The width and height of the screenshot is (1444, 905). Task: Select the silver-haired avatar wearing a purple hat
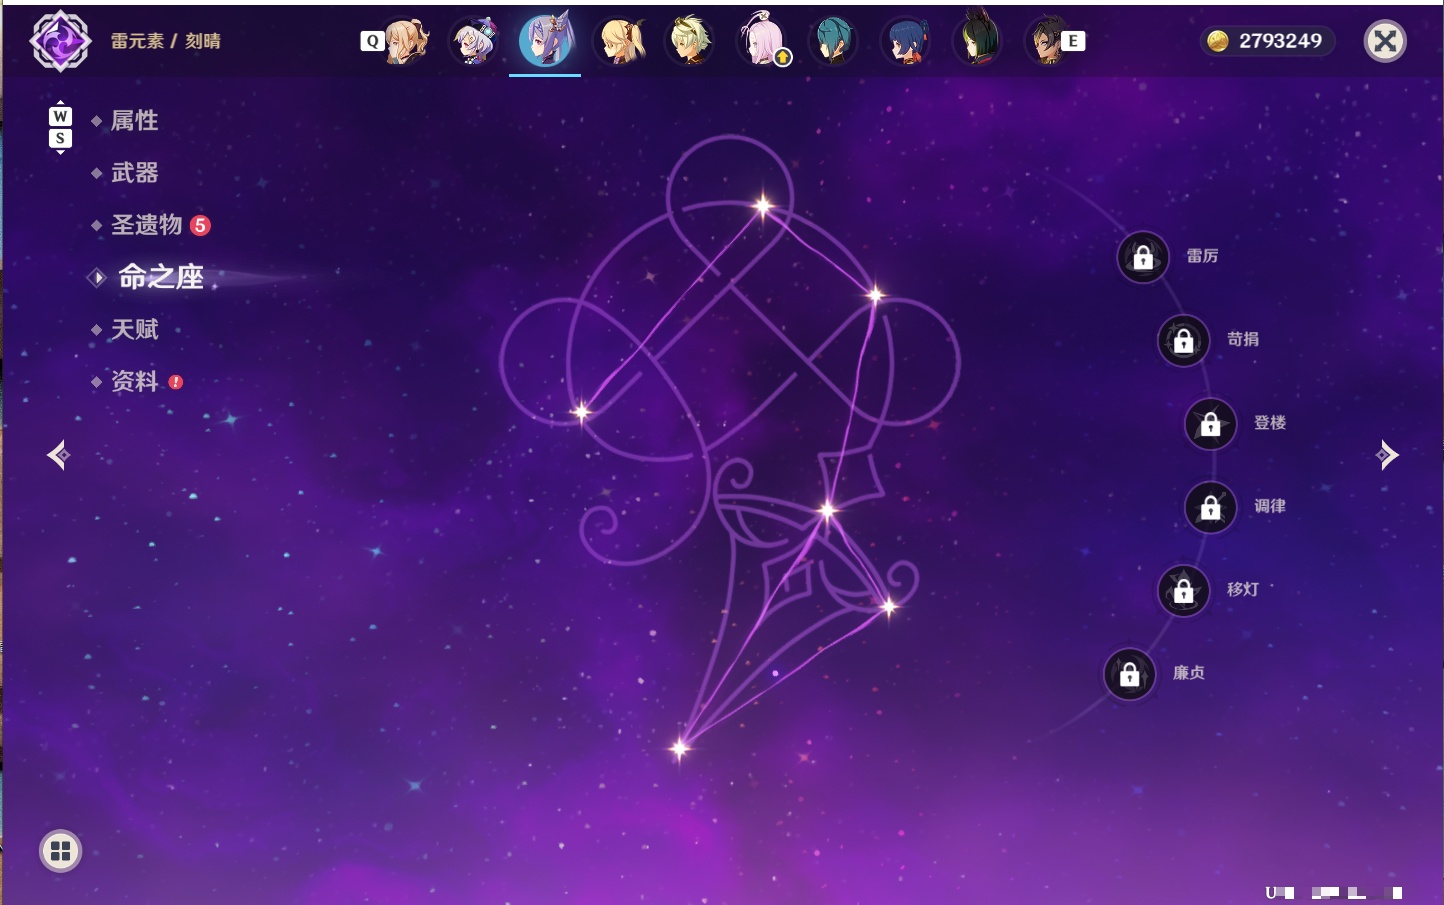coord(475,41)
